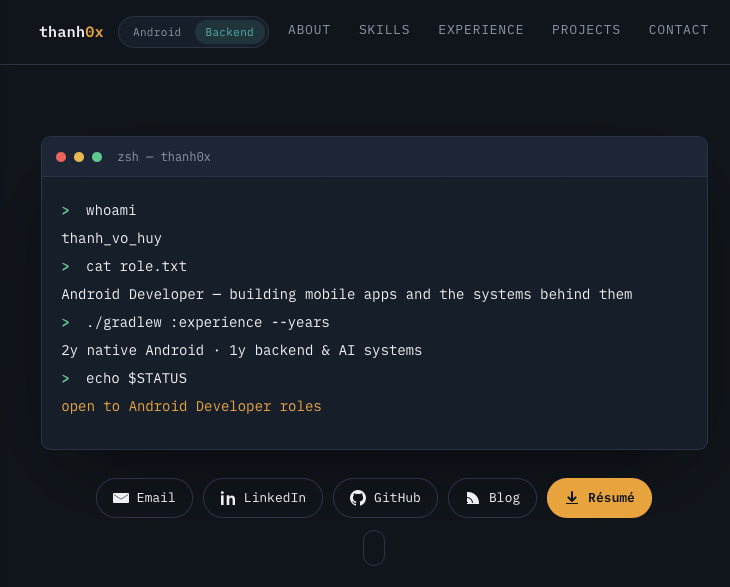Open the thanh0x logo home link
Viewport: 730px width, 587px height.
point(71,32)
